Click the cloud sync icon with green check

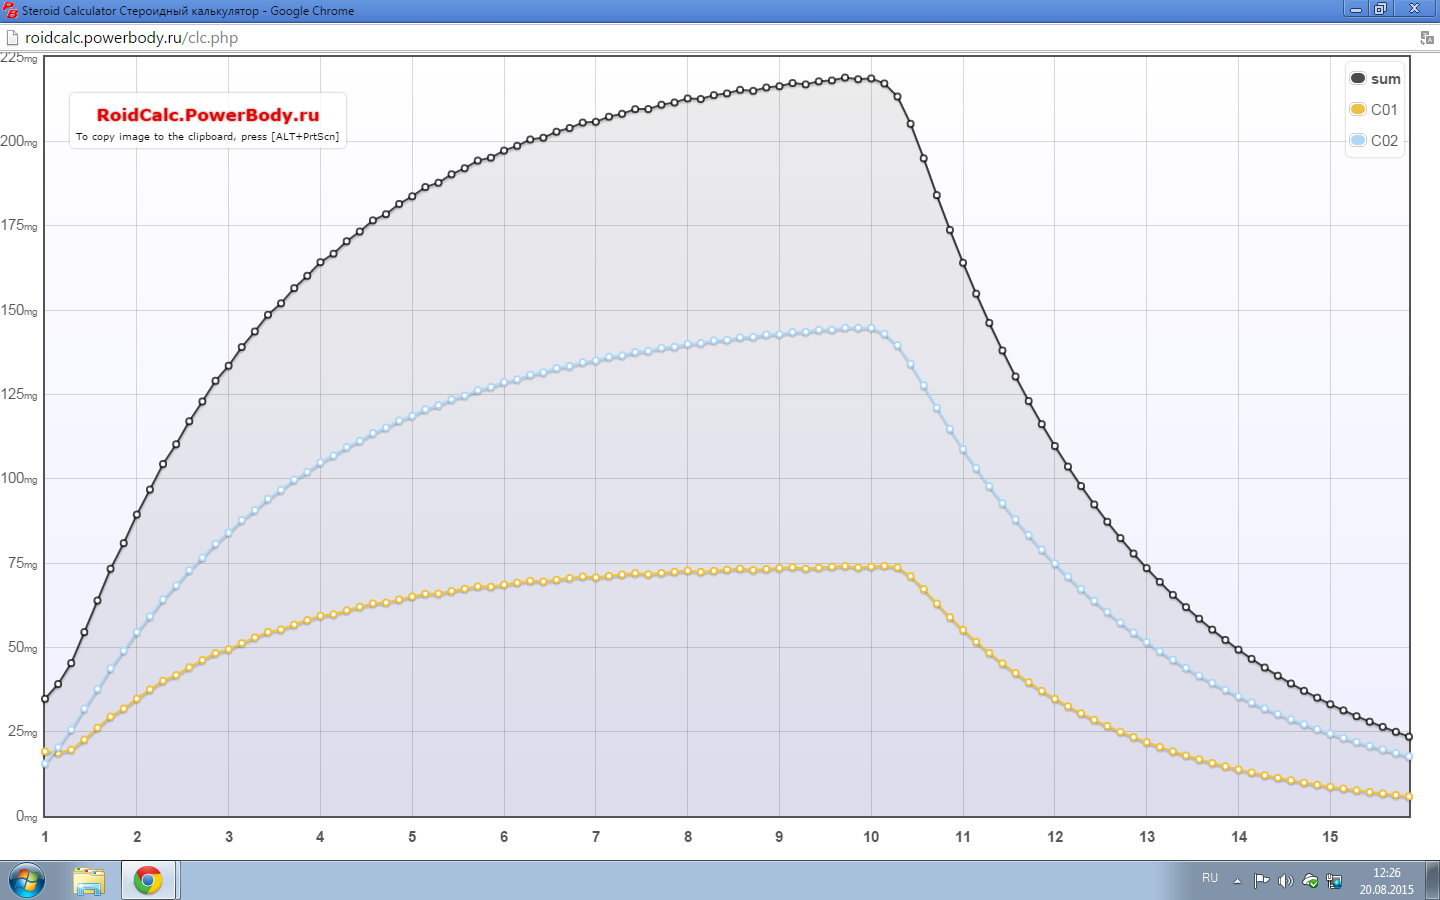pos(1310,881)
